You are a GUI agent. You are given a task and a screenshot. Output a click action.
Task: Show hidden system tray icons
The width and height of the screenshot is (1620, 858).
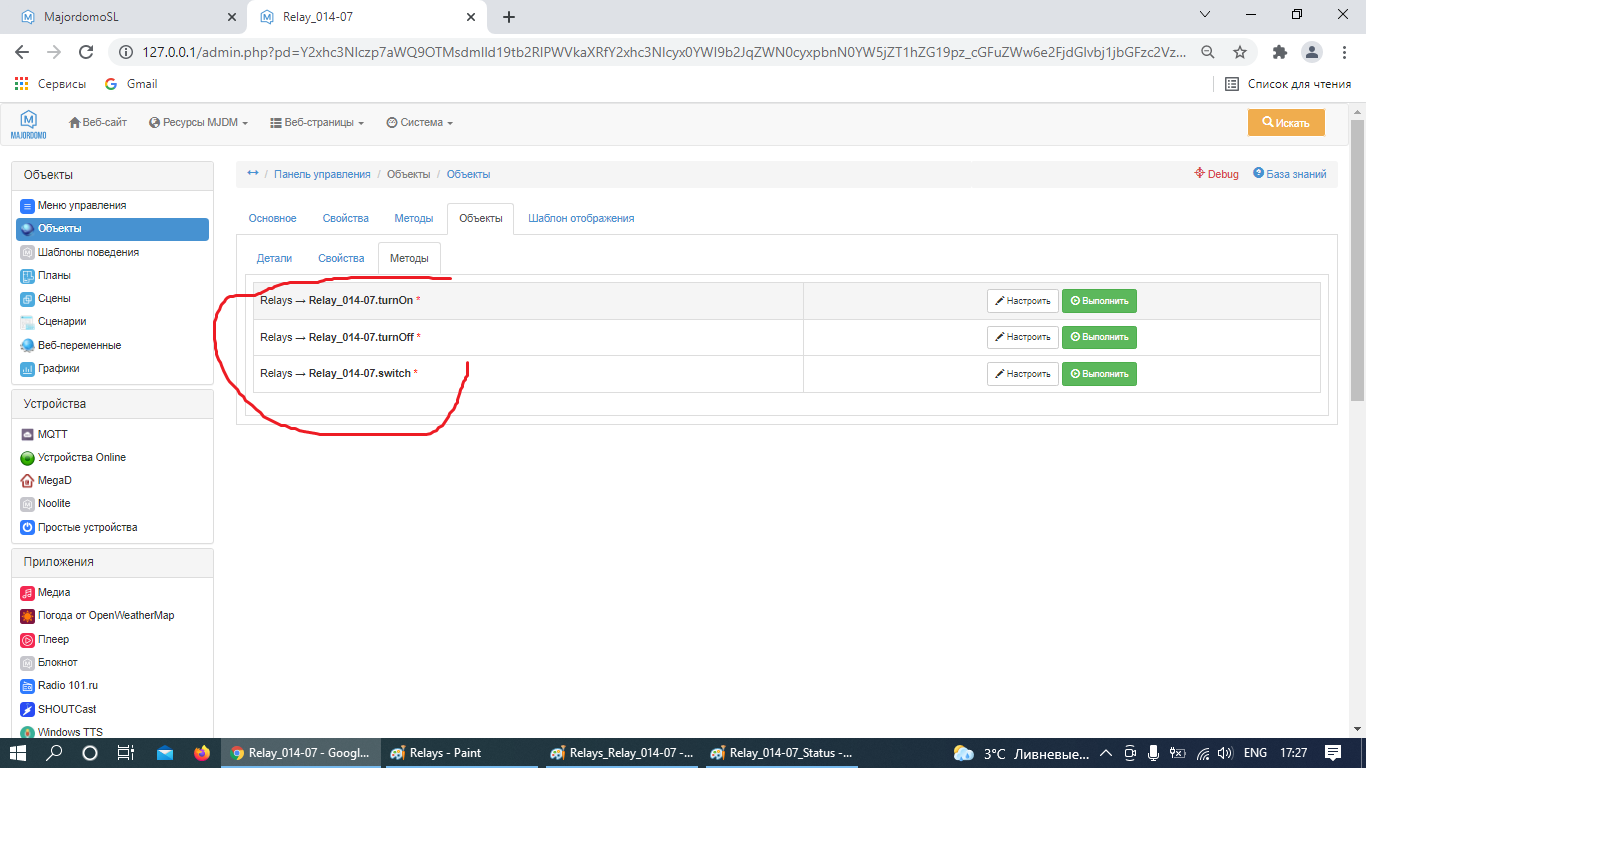(1106, 753)
